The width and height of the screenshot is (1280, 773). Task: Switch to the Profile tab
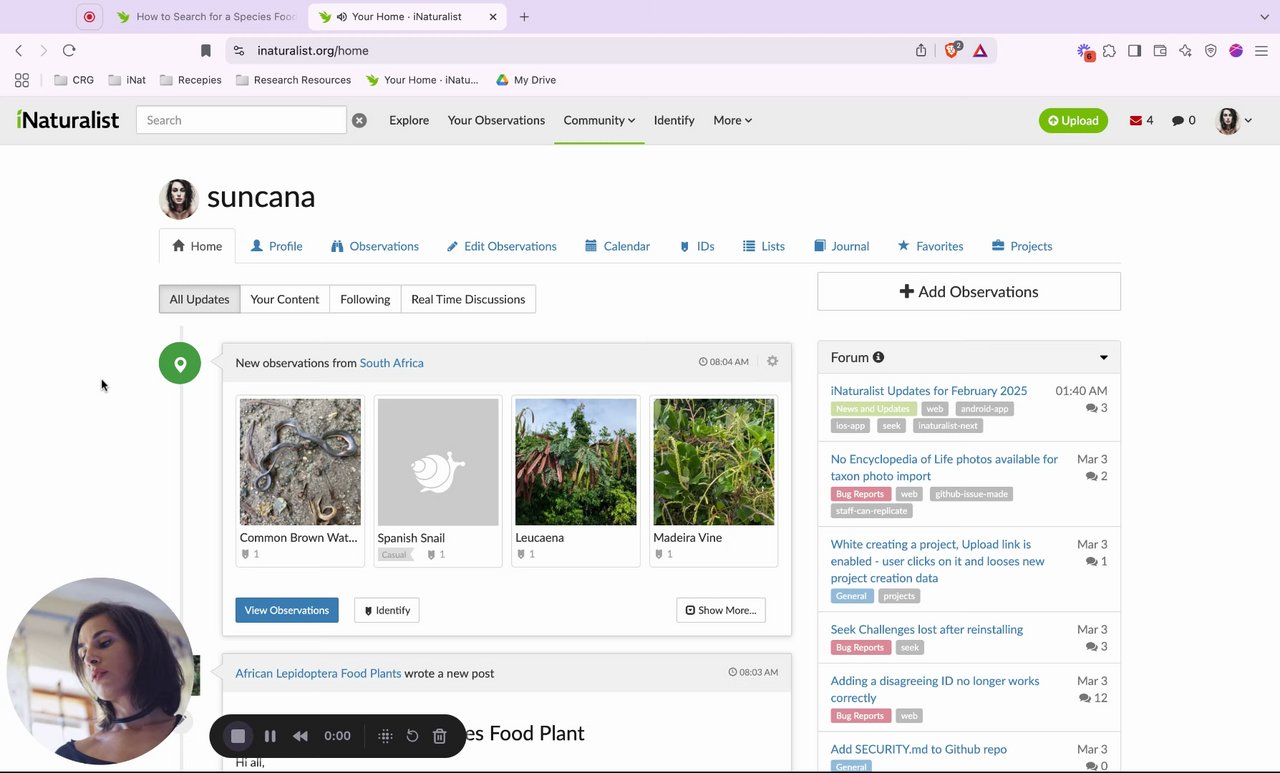coord(276,246)
